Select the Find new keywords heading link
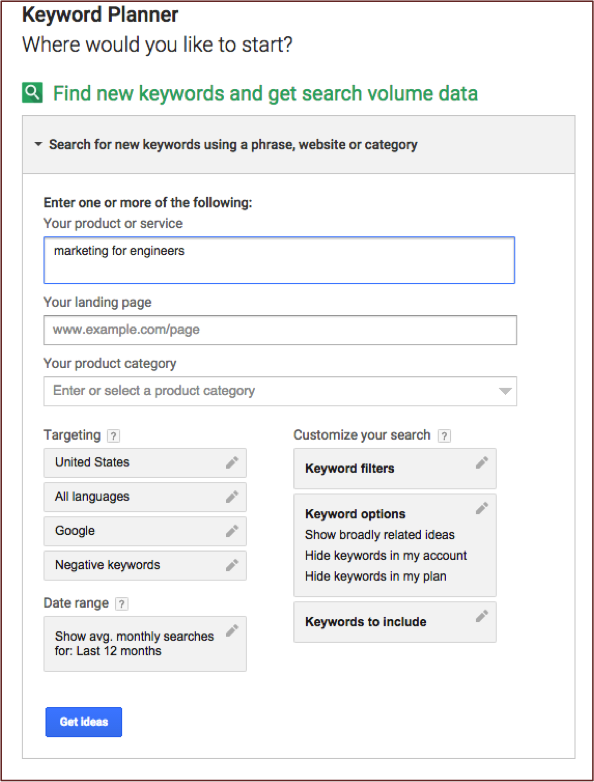Viewport: 594px width, 782px height. coord(265,93)
